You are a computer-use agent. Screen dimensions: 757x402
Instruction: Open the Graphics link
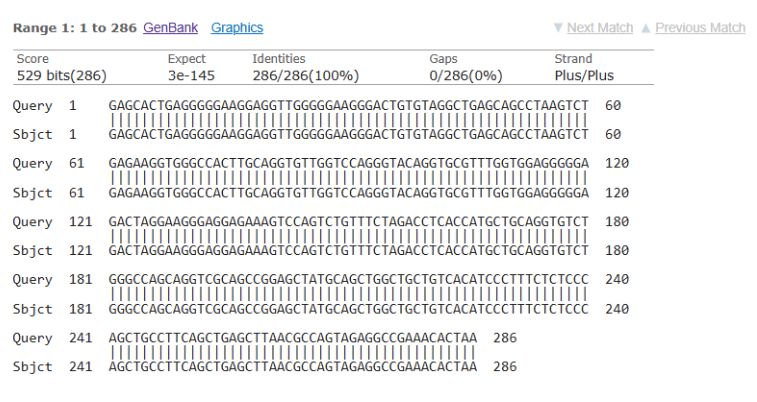tap(237, 28)
